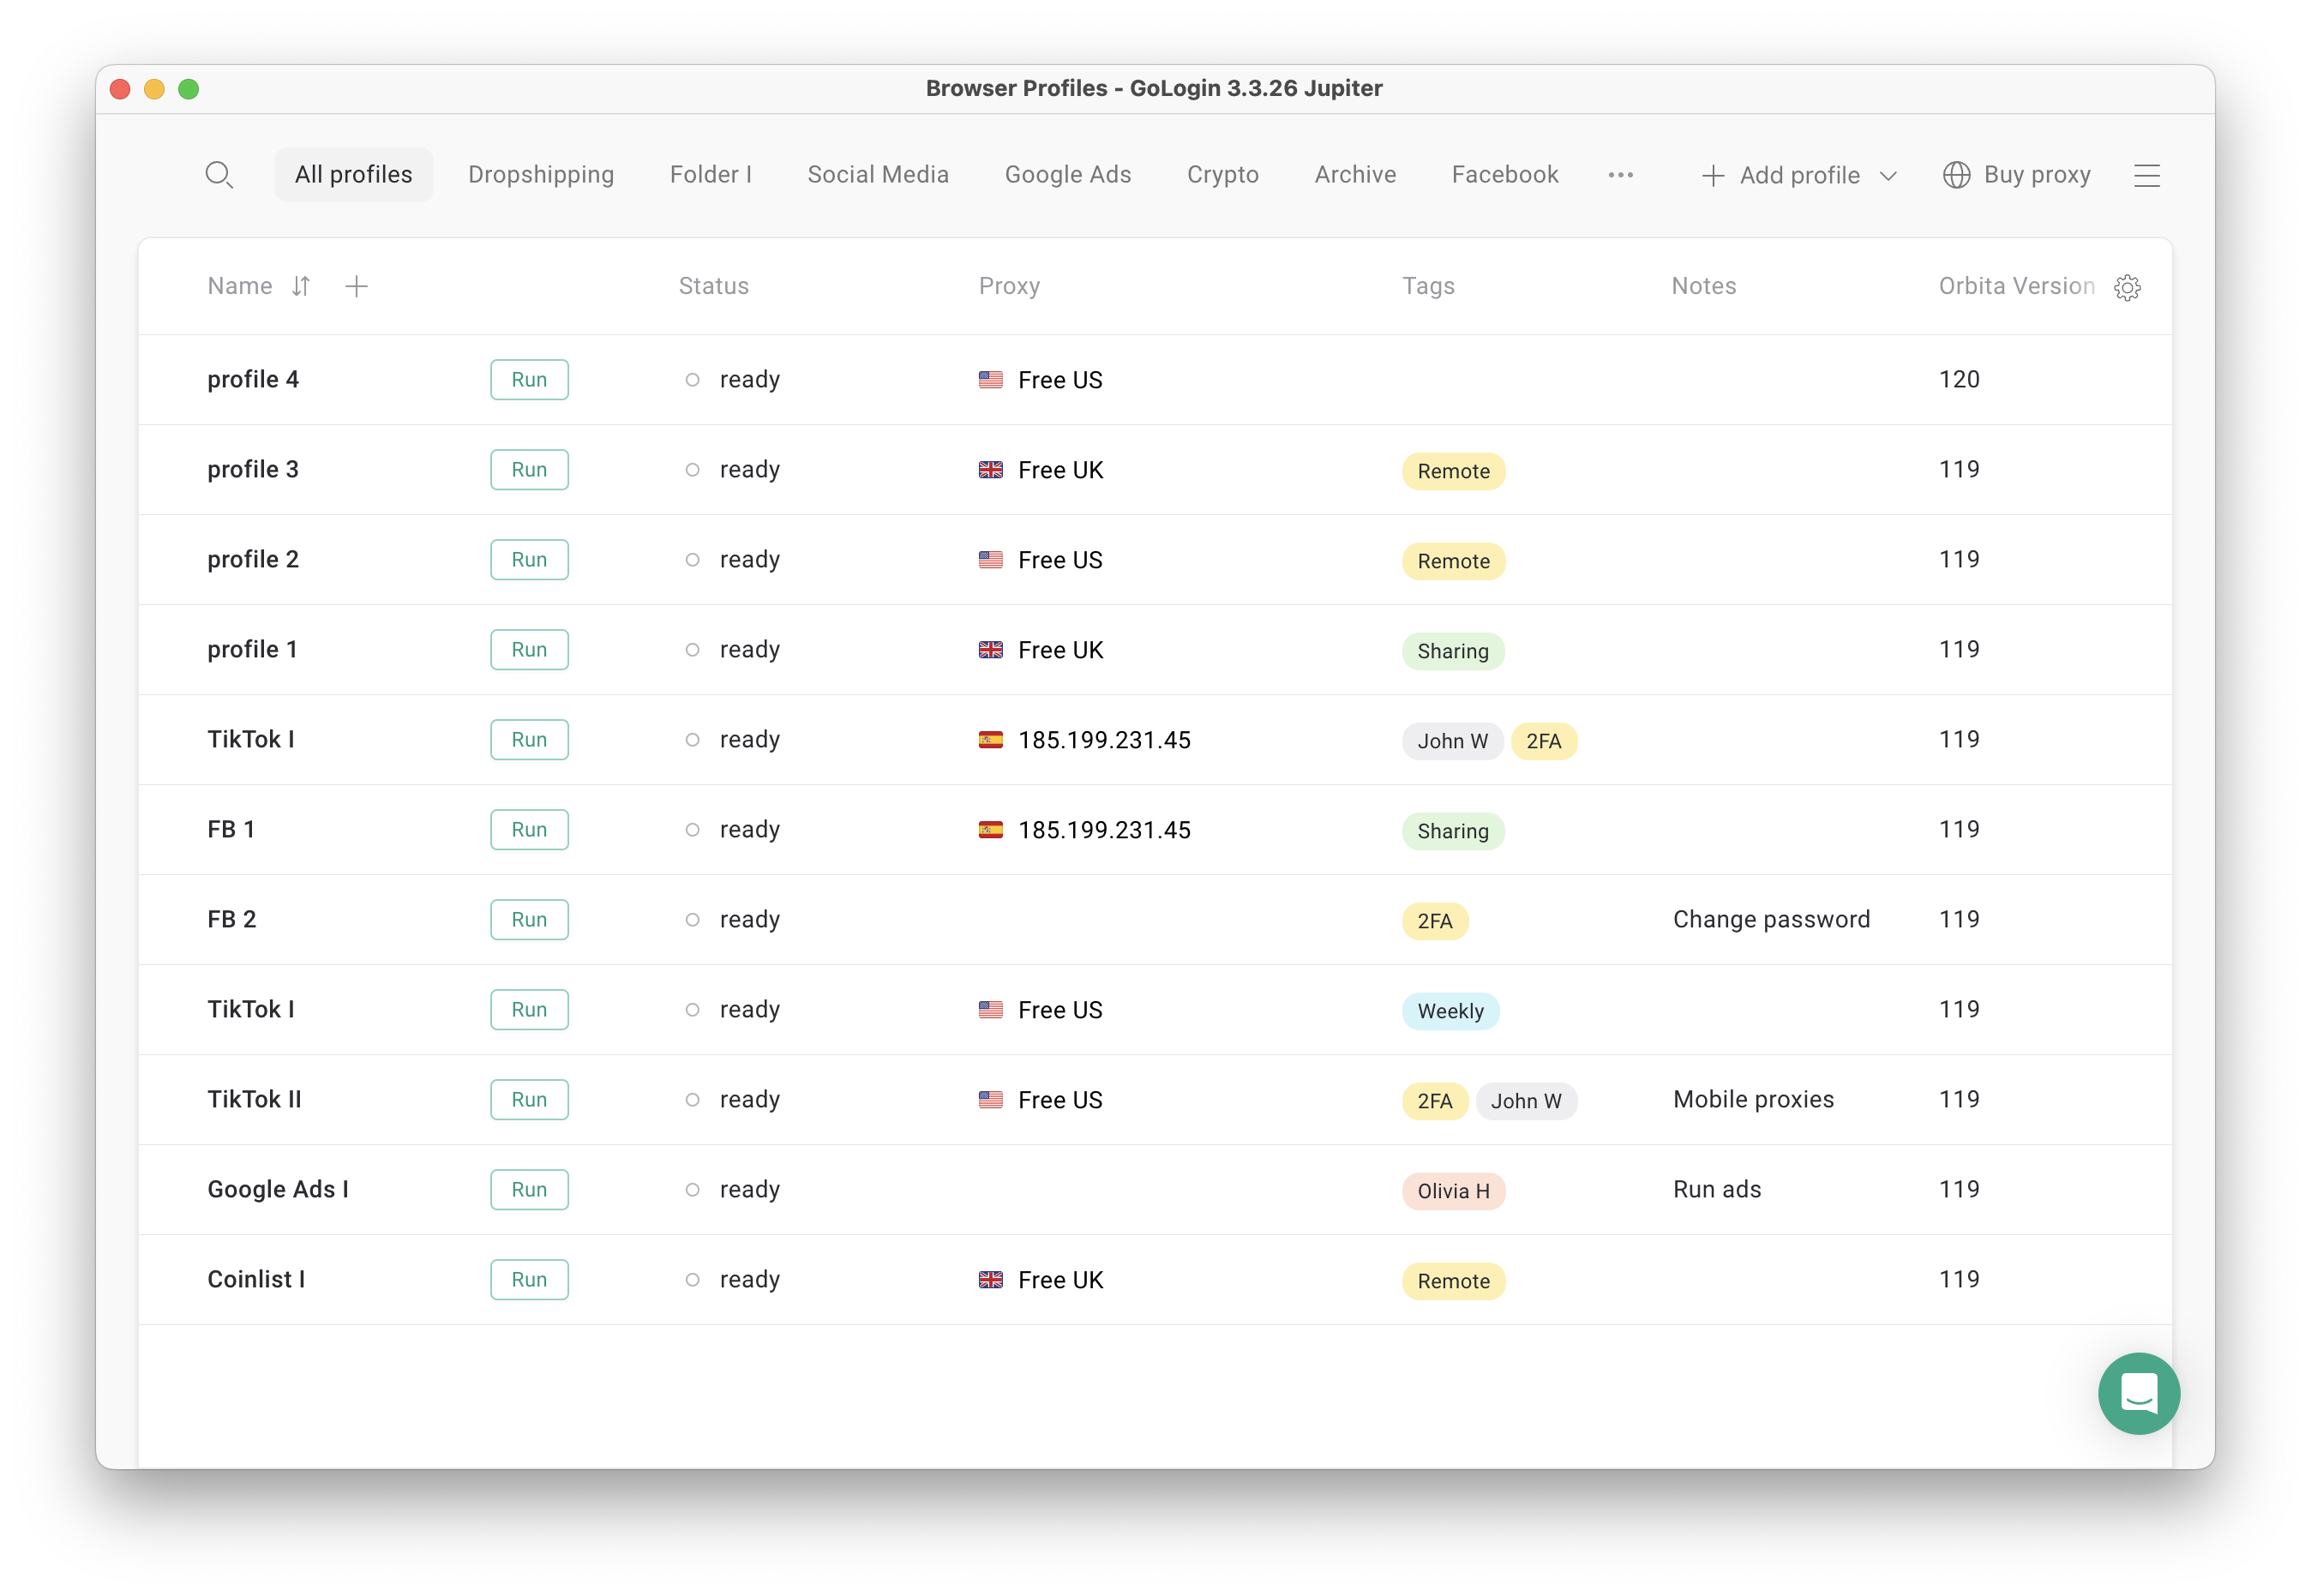Click the Buy proxy button
Image resolution: width=2311 pixels, height=1596 pixels.
click(x=2037, y=174)
